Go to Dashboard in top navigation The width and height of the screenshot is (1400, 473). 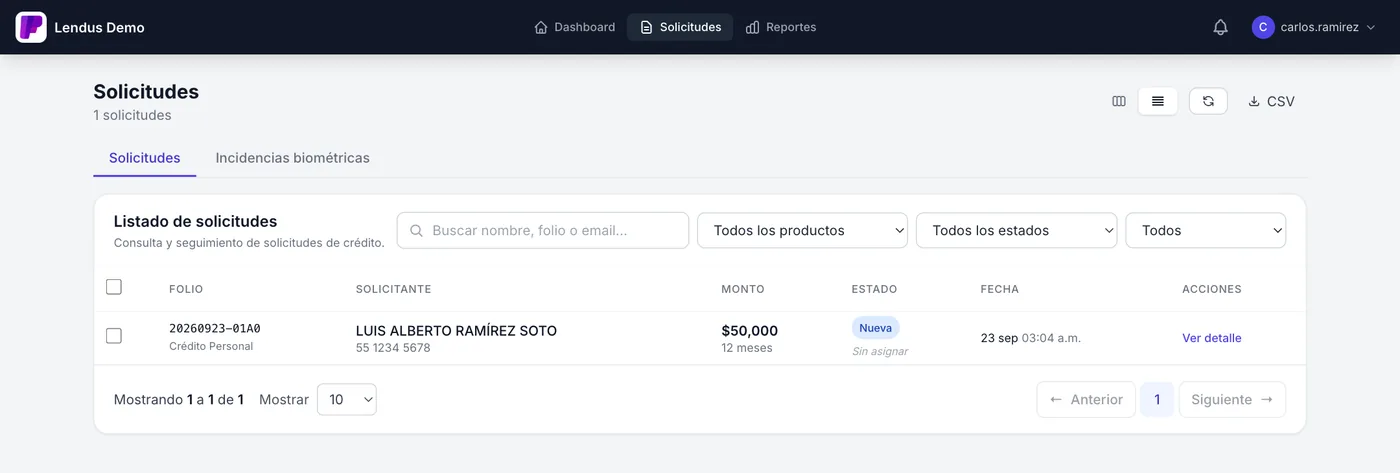575,27
